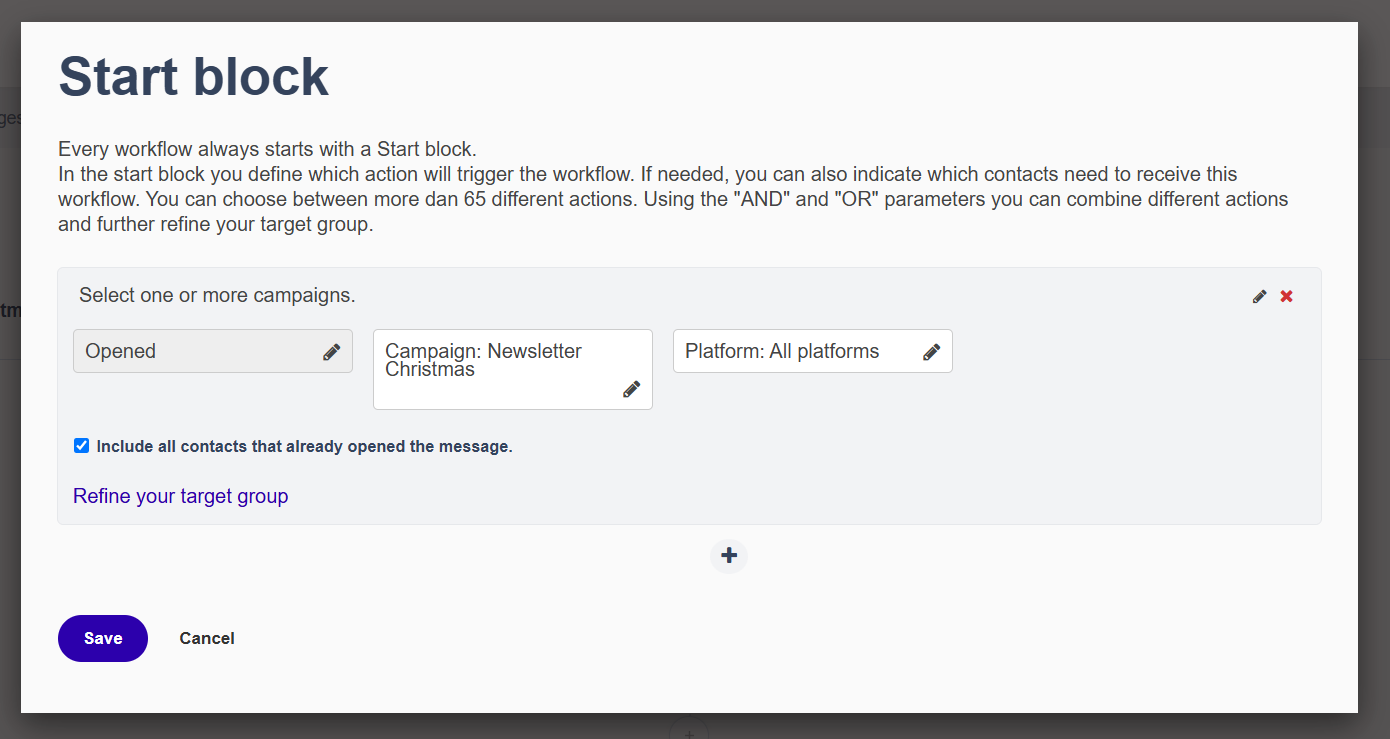Select the Opened action field
Image resolution: width=1390 pixels, height=739 pixels.
click(x=213, y=351)
